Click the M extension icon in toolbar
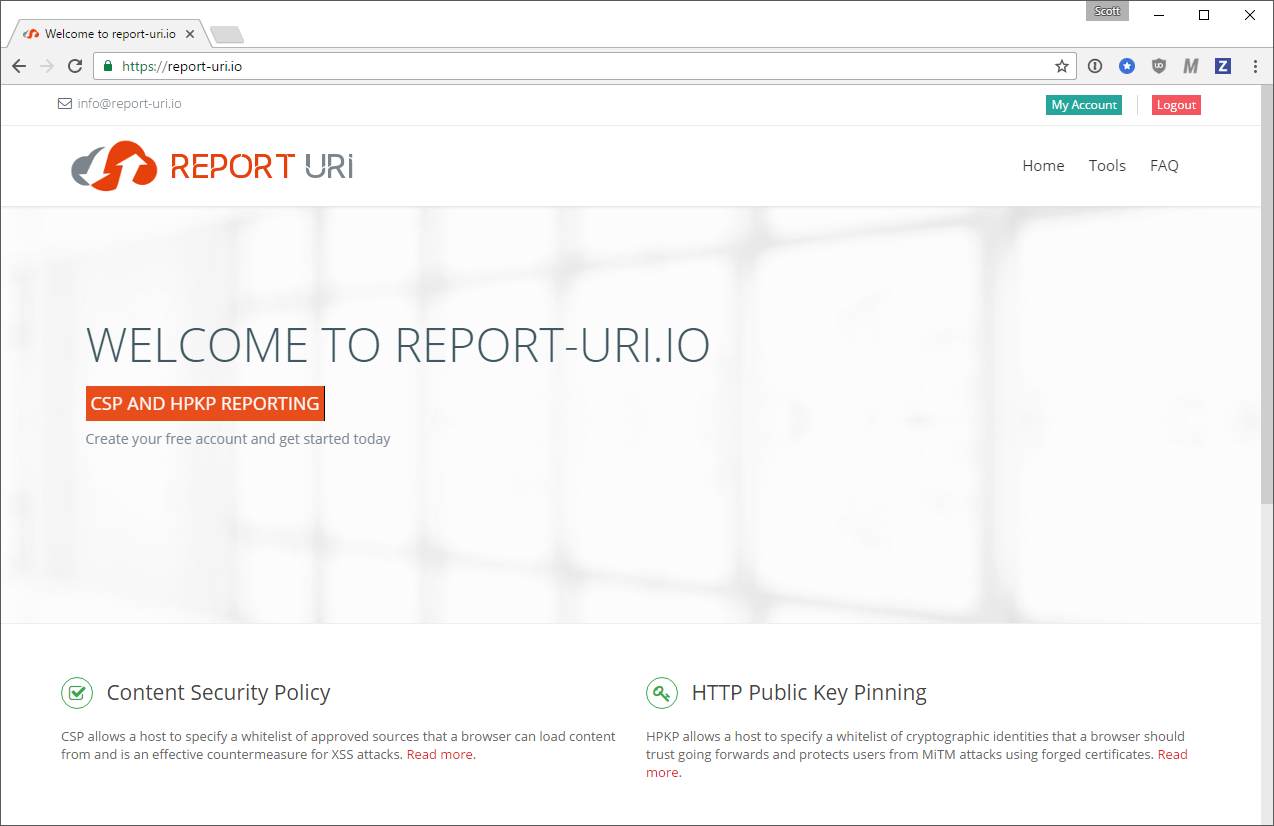The image size is (1274, 826). 1190,66
